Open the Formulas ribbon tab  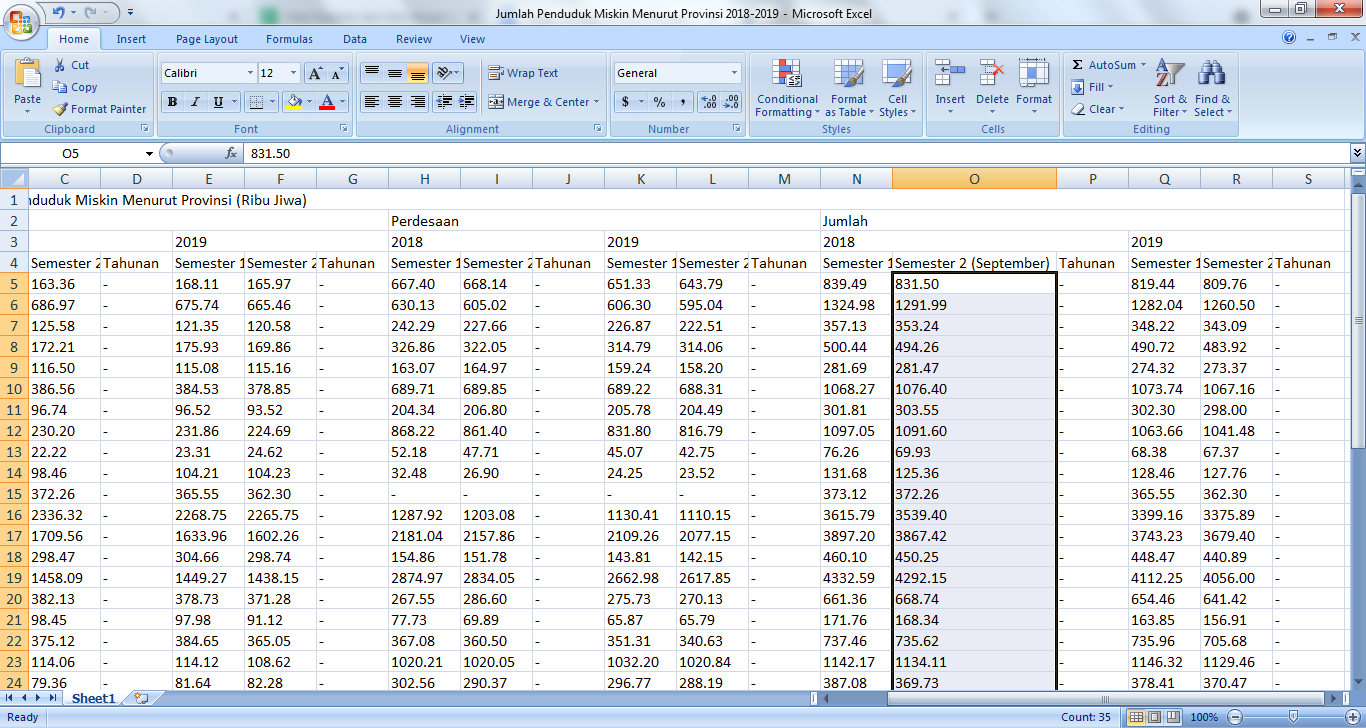click(x=289, y=39)
